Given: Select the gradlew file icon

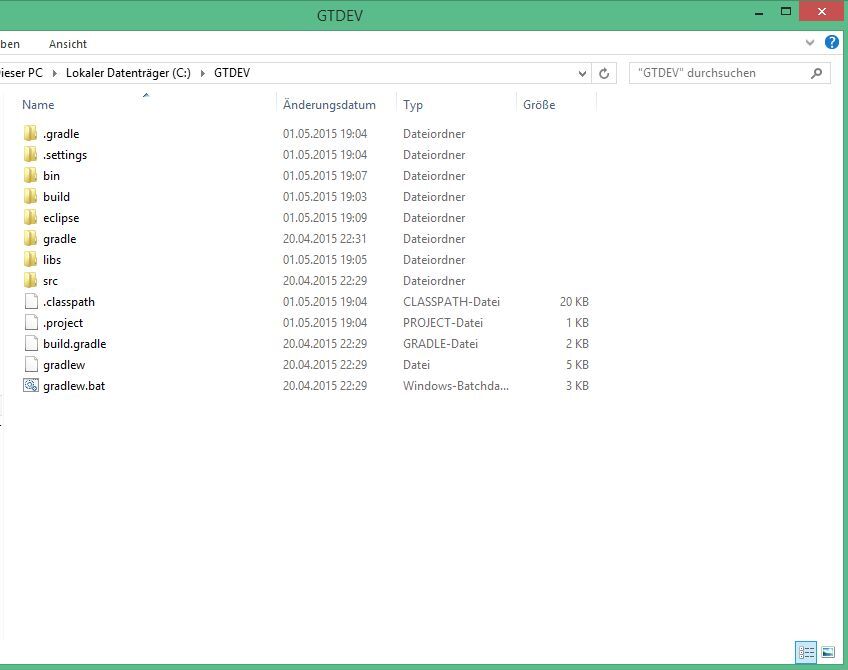Looking at the screenshot, I should [31, 364].
